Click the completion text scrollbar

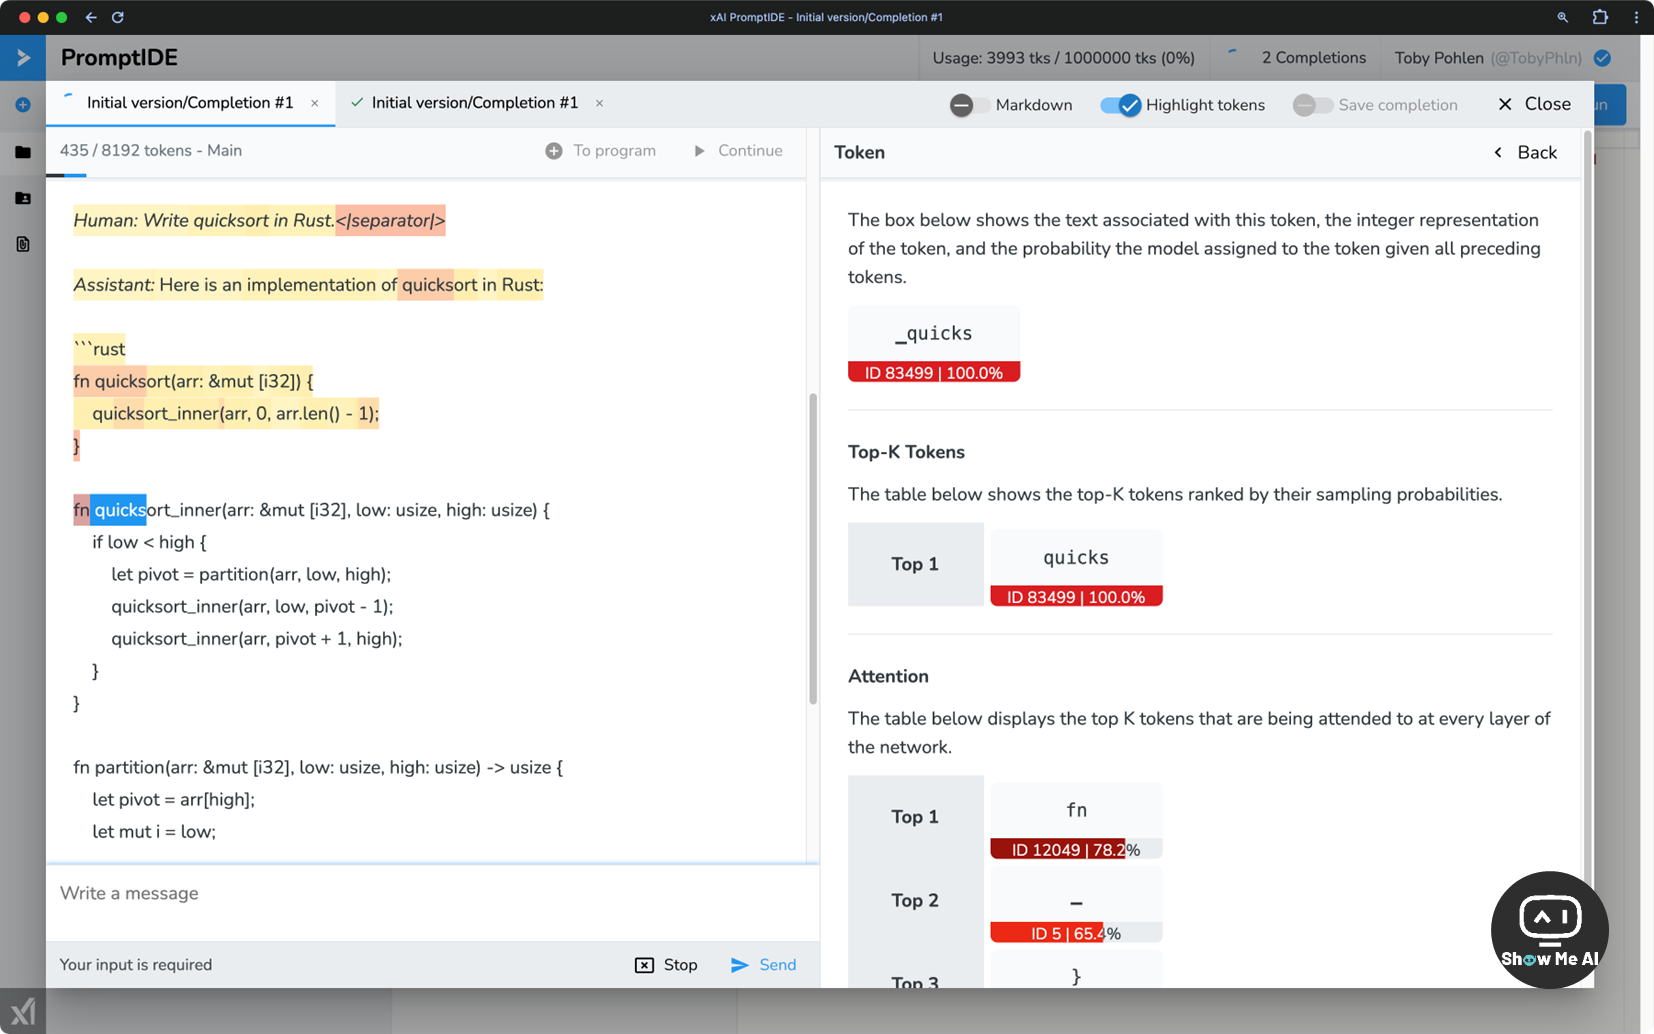813,548
